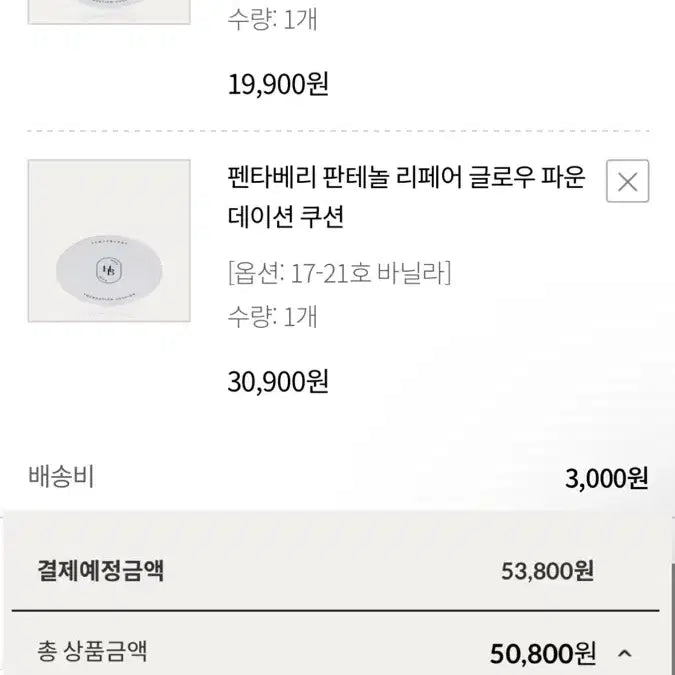Click the 30,900원 cushion price
Viewport: 675px width, 675px height.
pos(278,381)
